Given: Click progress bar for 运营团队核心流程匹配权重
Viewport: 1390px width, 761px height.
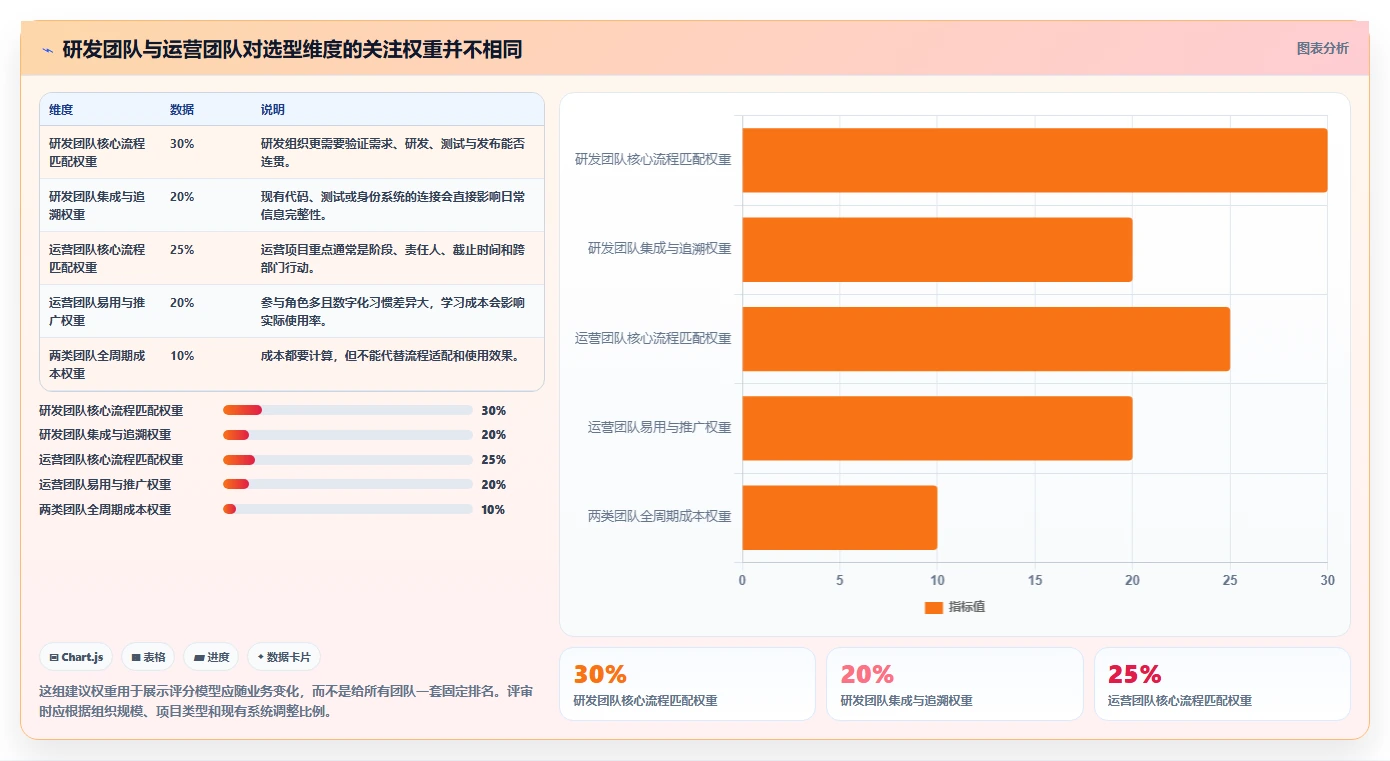Looking at the screenshot, I should 348,460.
